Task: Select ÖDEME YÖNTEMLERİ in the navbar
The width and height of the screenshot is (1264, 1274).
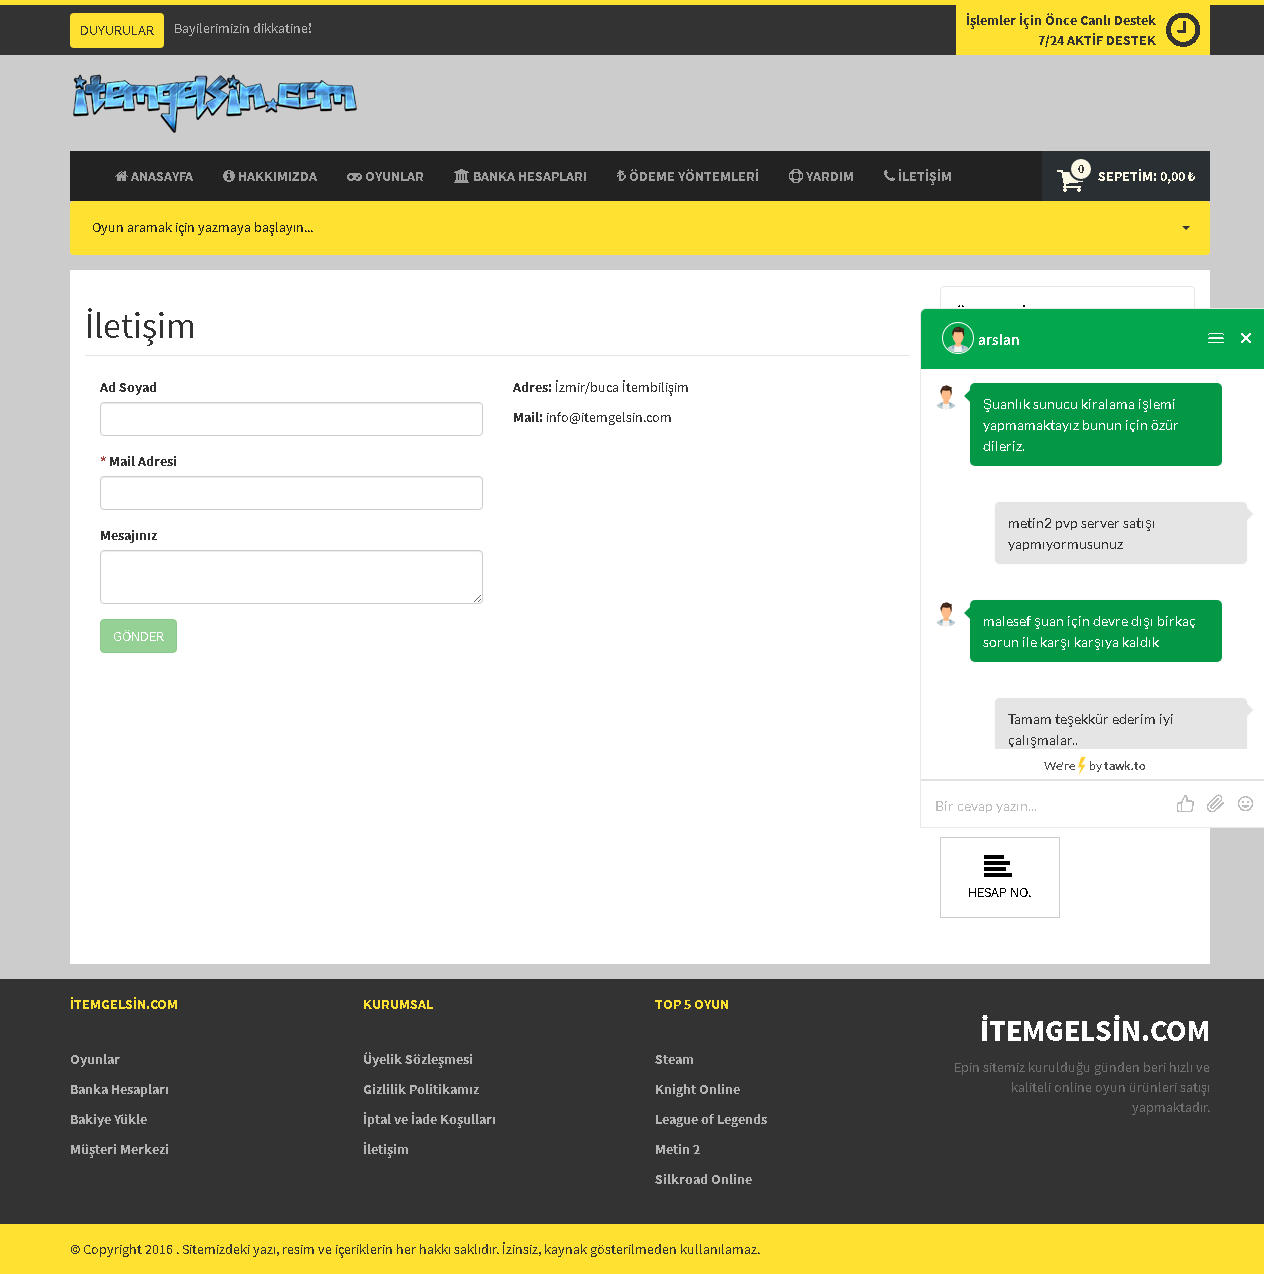Action: [687, 177]
